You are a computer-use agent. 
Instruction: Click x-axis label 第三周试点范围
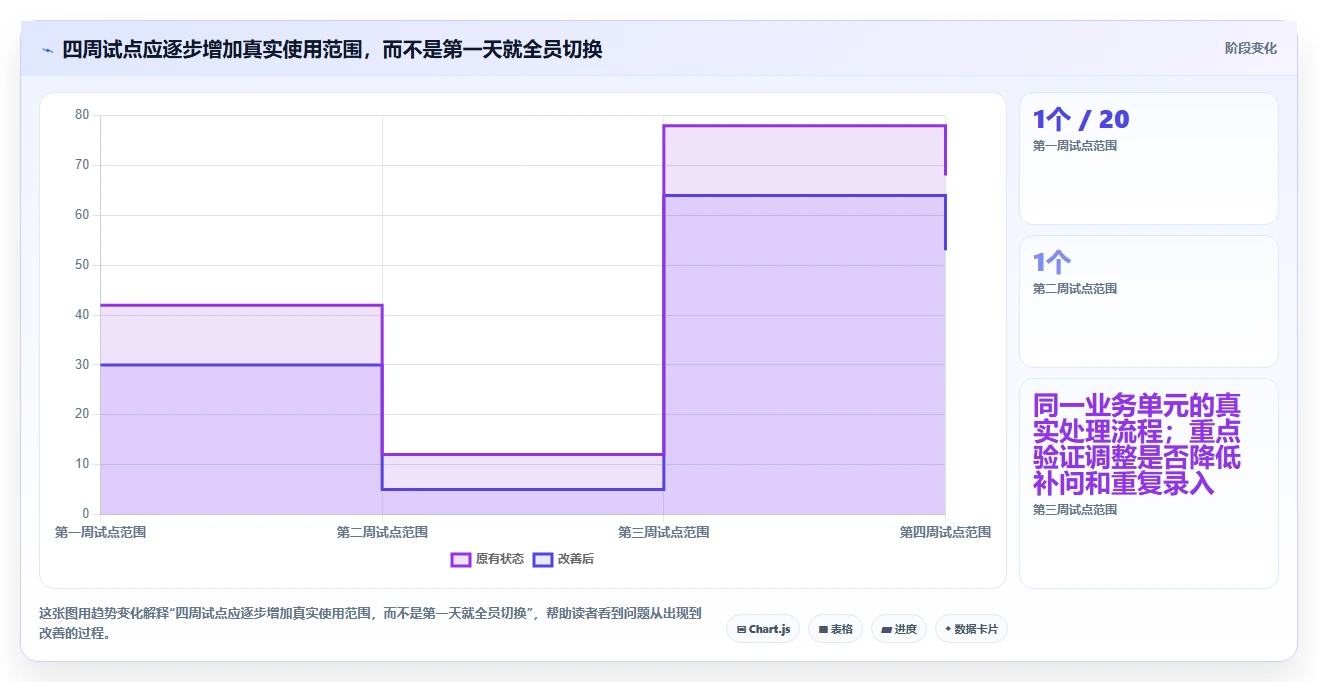[x=663, y=532]
